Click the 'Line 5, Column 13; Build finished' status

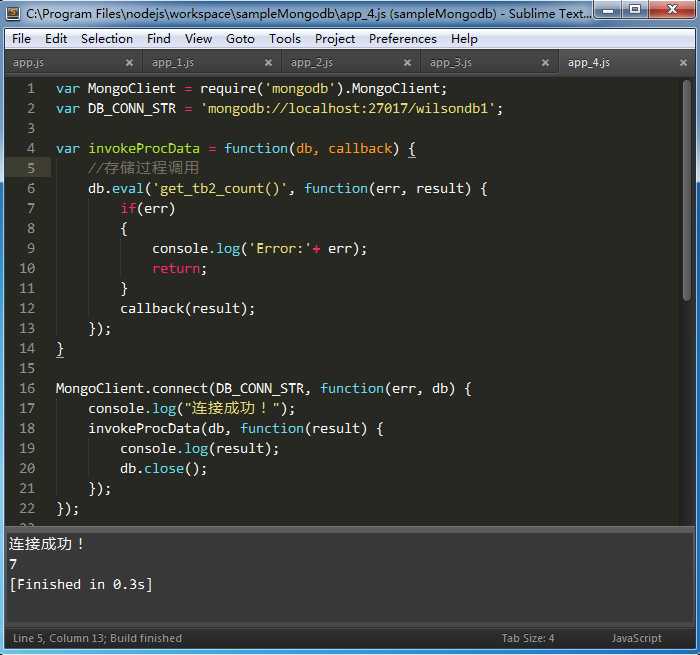[97, 638]
